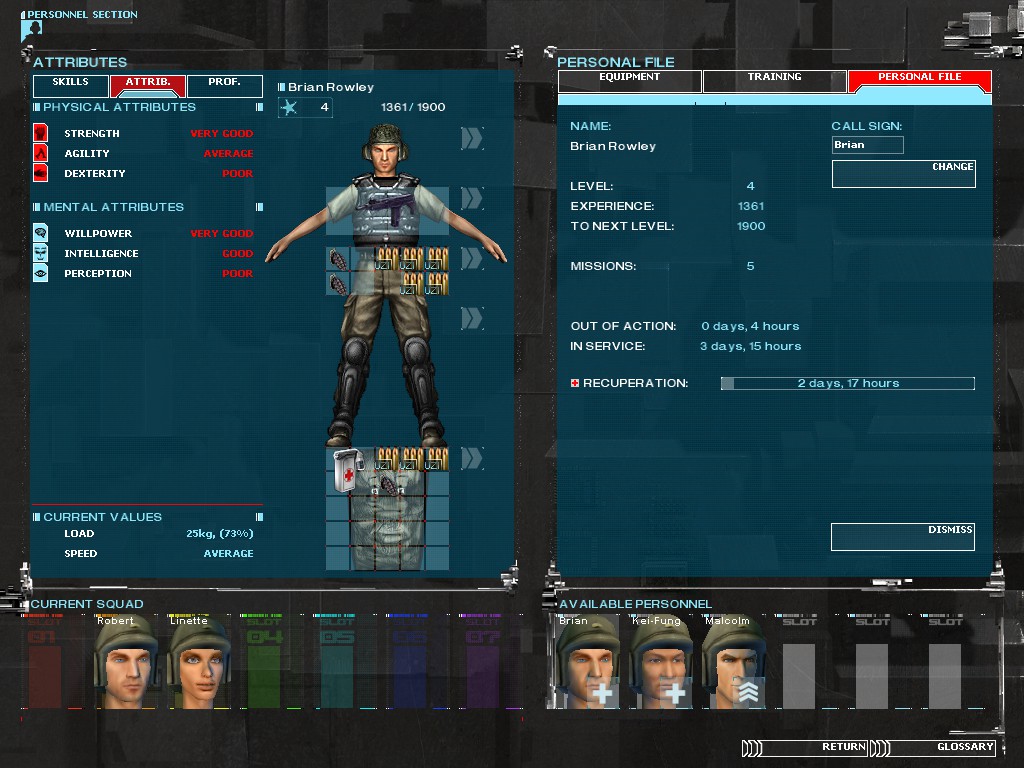Select Brian in available personnel
Screen dimensions: 1024x768
pyautogui.click(x=585, y=662)
